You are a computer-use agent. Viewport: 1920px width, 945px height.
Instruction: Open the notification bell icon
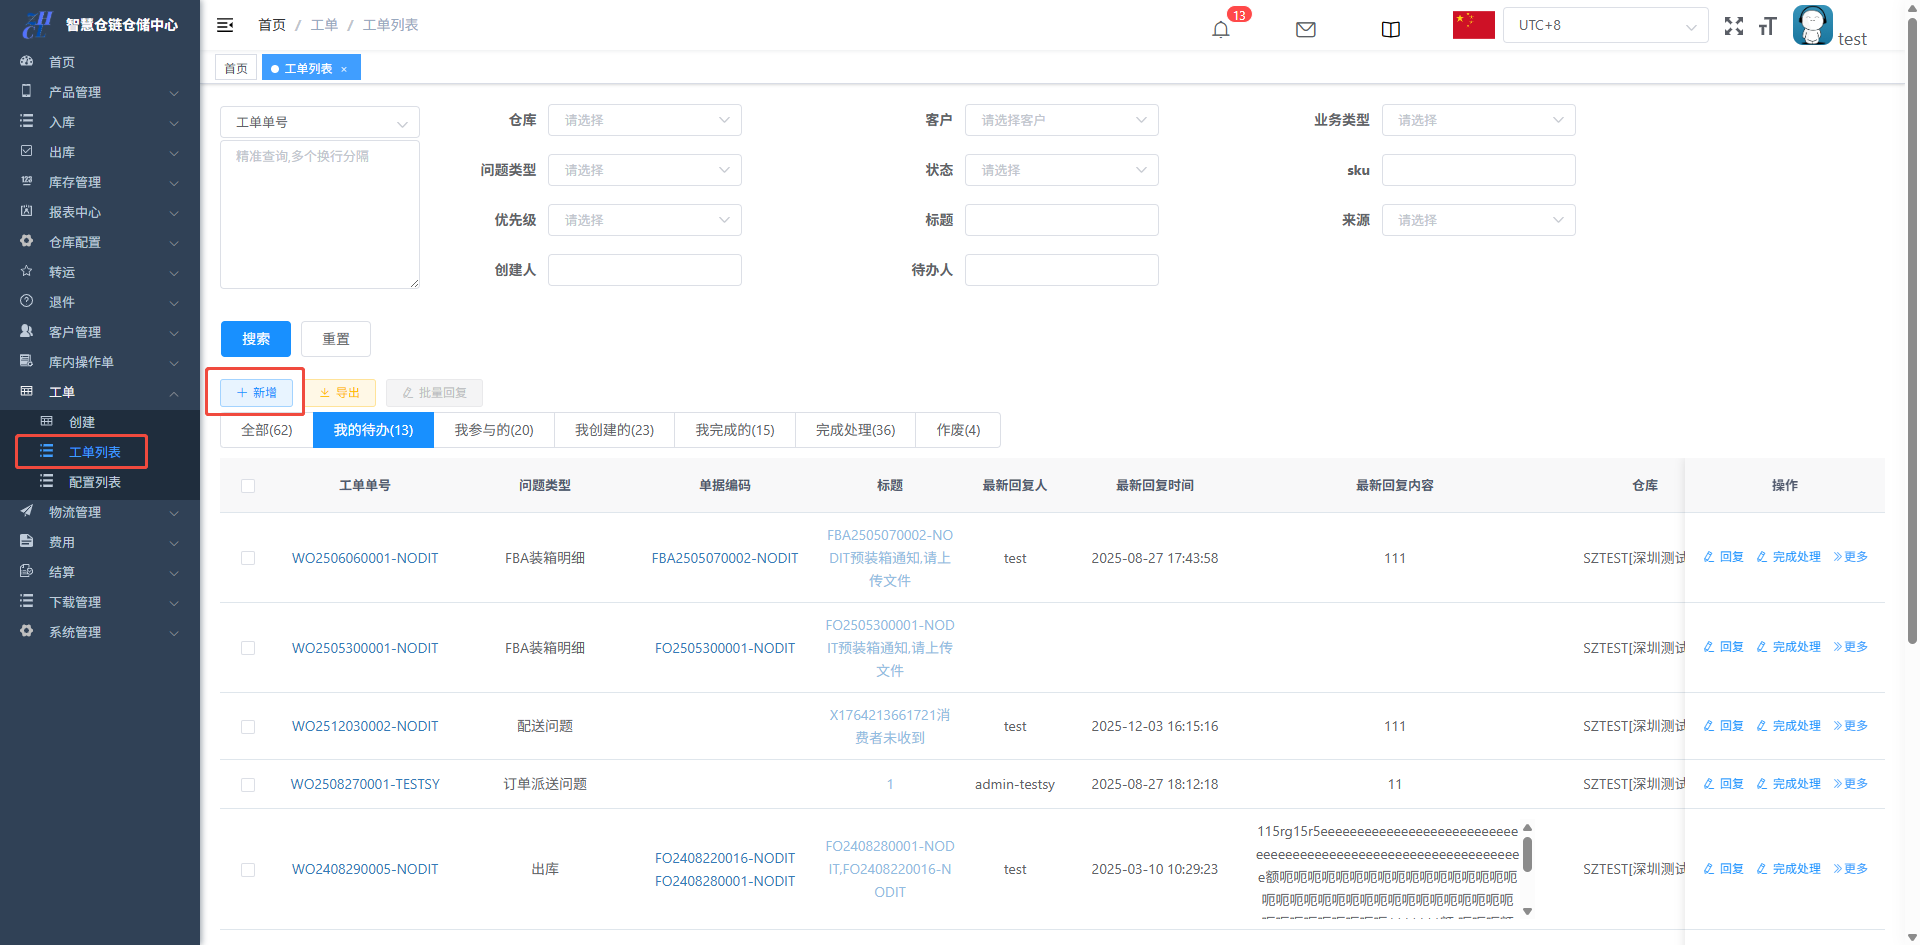click(x=1220, y=29)
